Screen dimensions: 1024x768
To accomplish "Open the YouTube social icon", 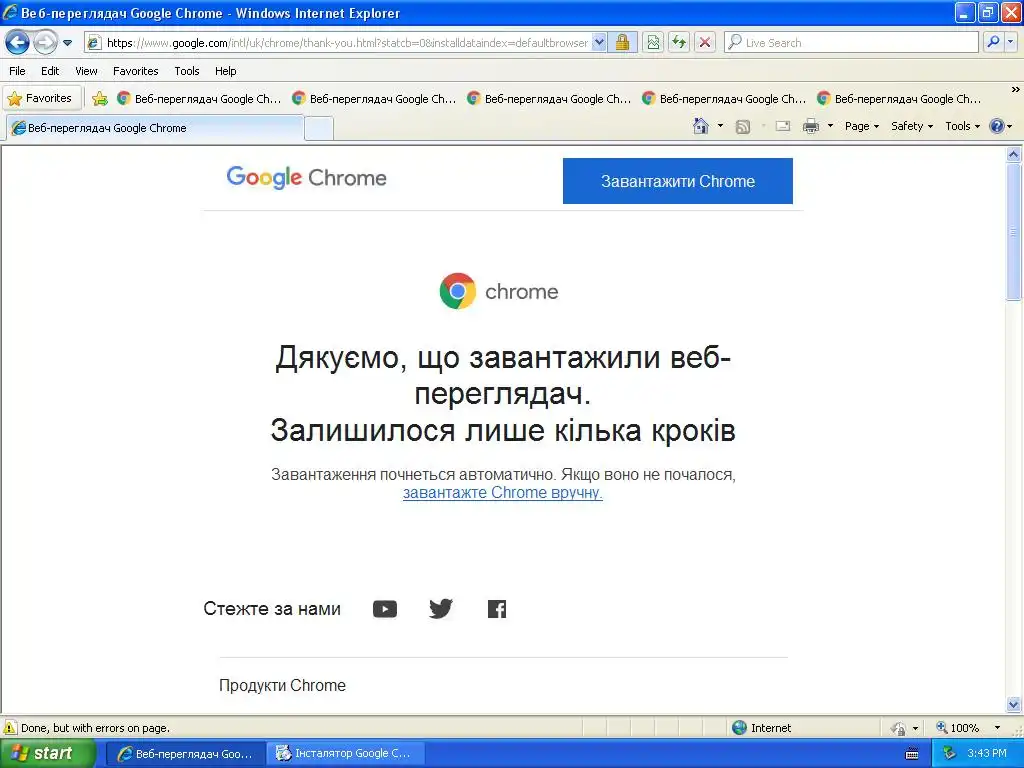I will (385, 609).
